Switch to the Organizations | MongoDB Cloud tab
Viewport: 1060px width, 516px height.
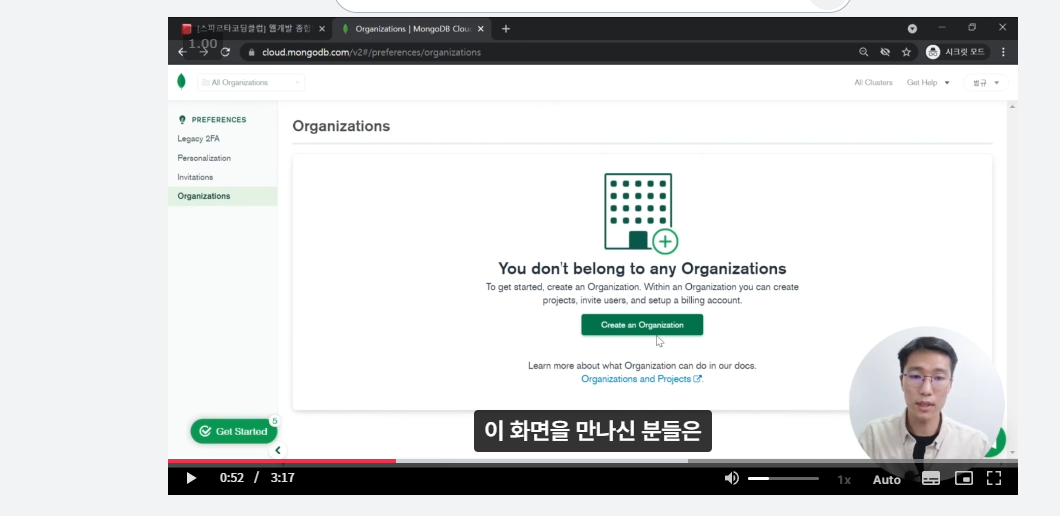click(411, 28)
